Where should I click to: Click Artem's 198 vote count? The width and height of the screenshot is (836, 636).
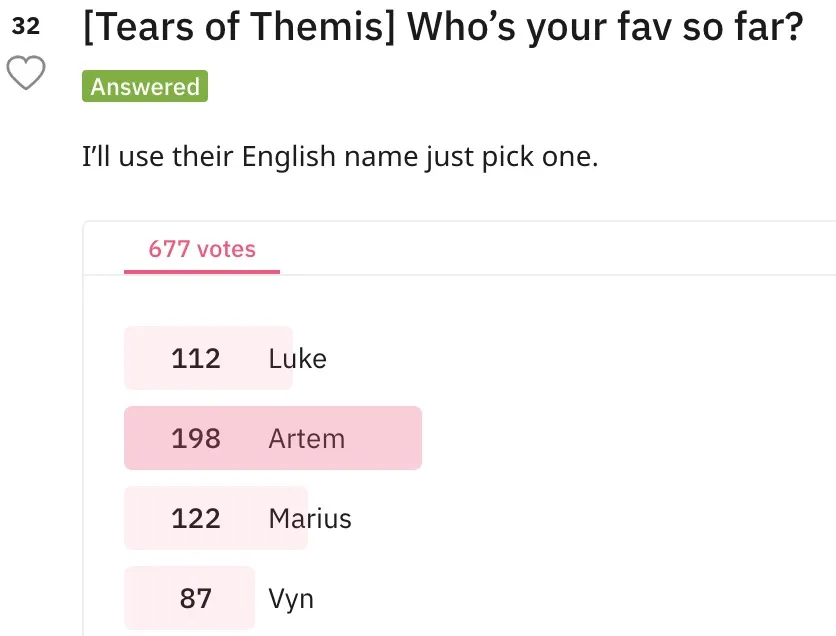196,438
